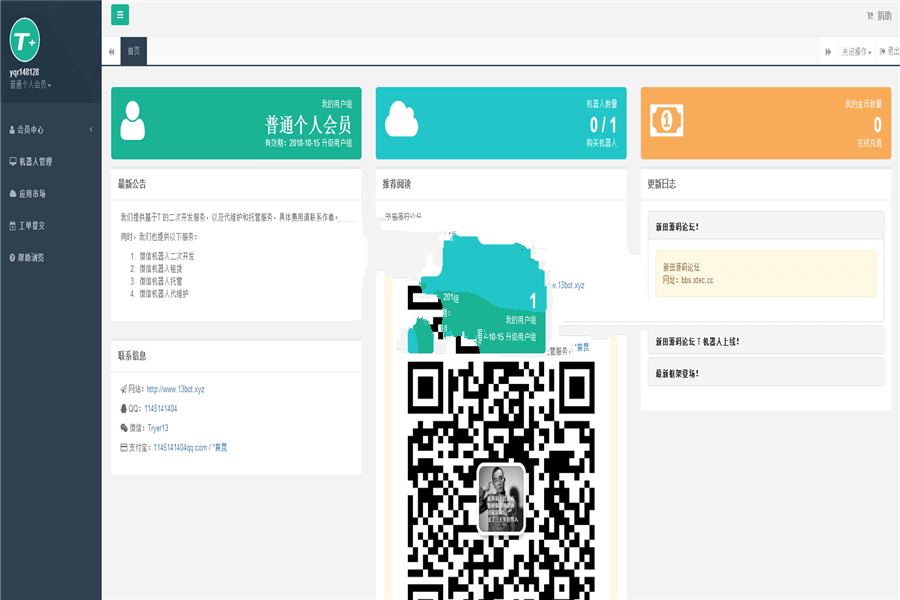Click the 在线充值 link
Image resolution: width=900 pixels, height=600 pixels.
point(870,143)
